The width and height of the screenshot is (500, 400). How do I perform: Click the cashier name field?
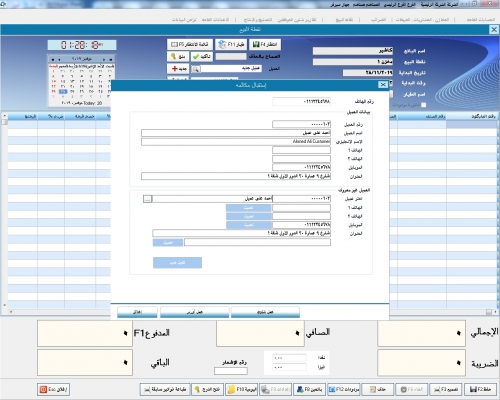click(x=353, y=51)
